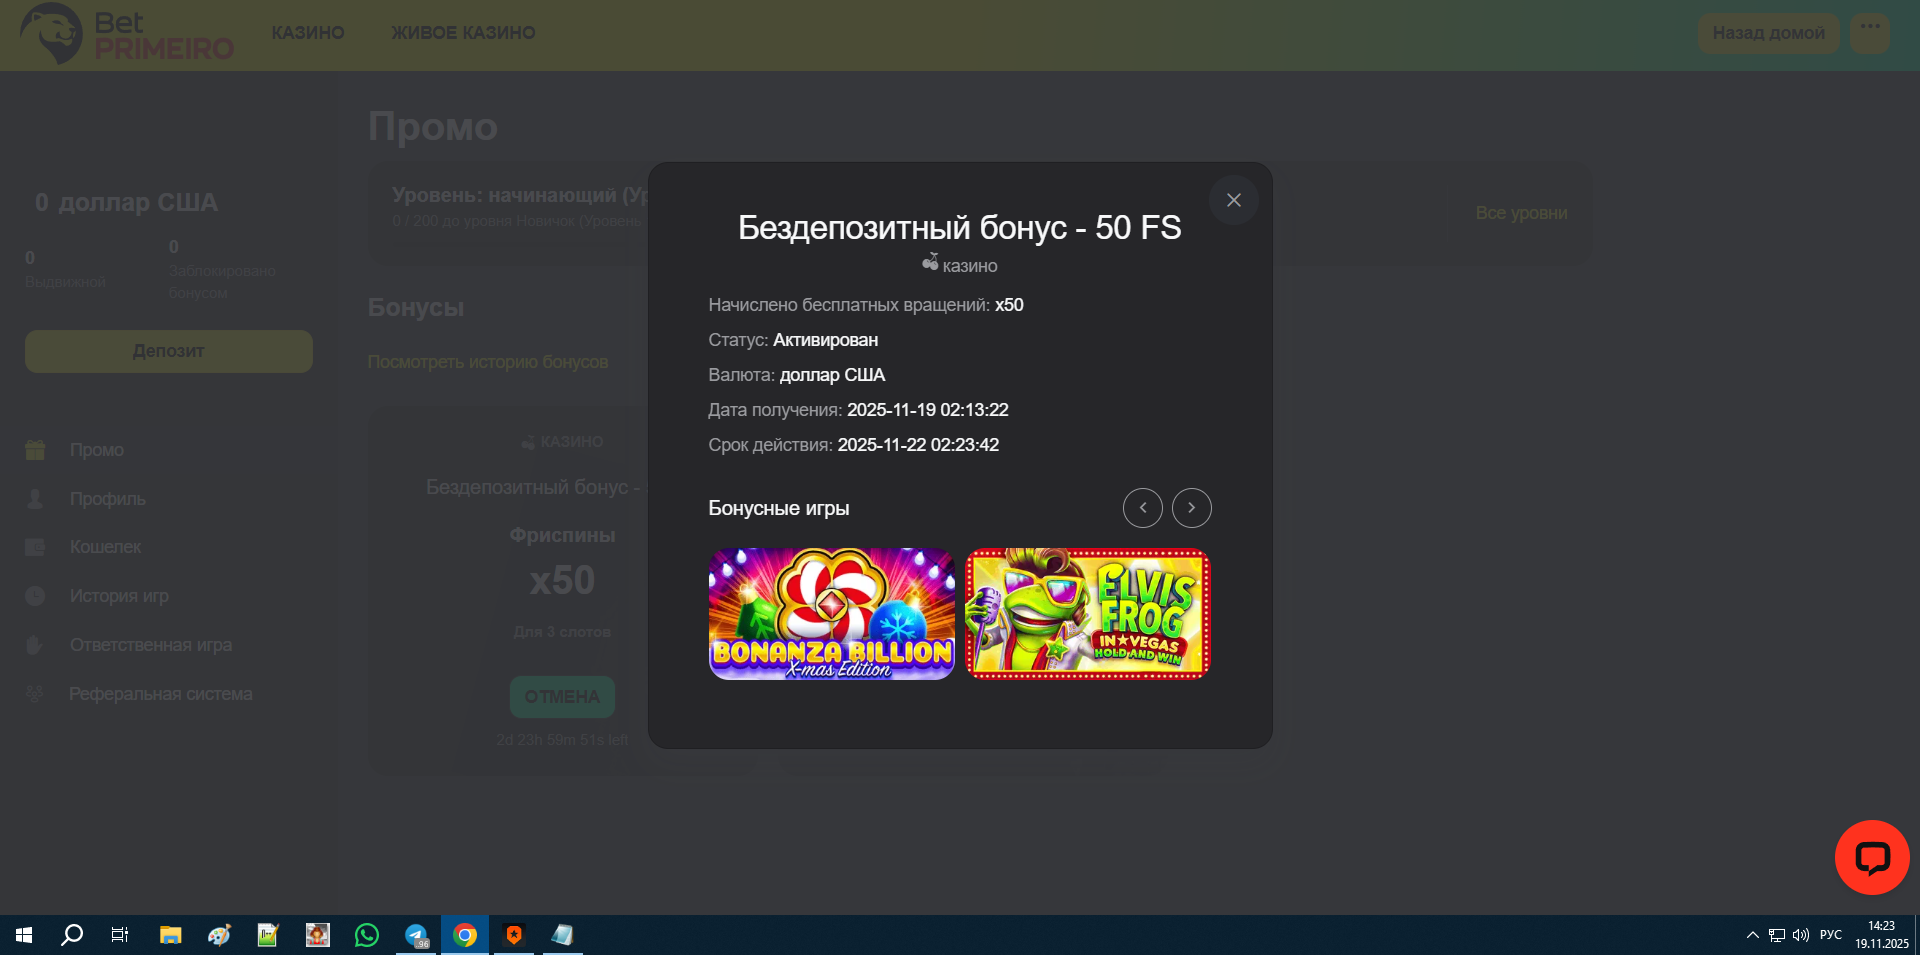1920x955 pixels.
Task: Click the Bet Primeiro logo
Action: pos(127,34)
